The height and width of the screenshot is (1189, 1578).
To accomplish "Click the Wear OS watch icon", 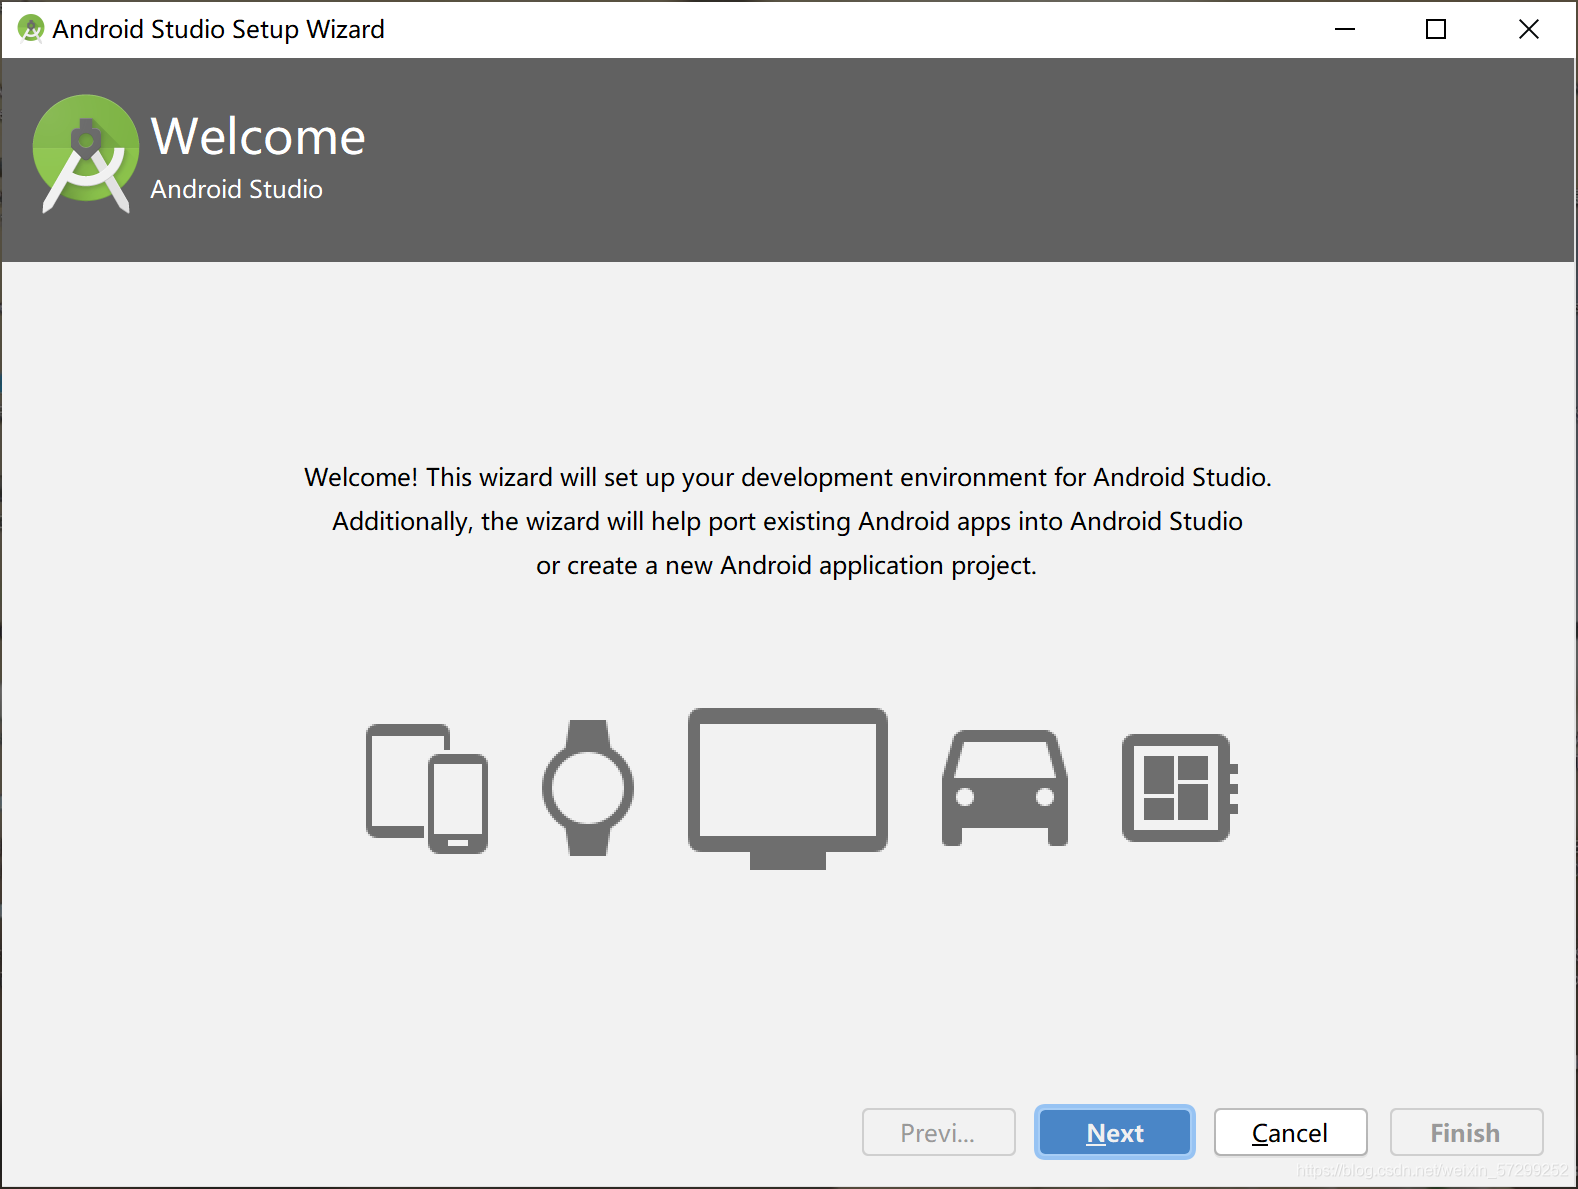I will point(588,788).
